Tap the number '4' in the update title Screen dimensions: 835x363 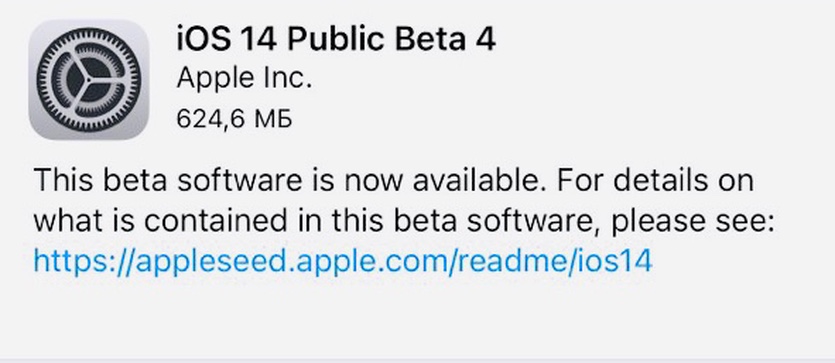[486, 39]
